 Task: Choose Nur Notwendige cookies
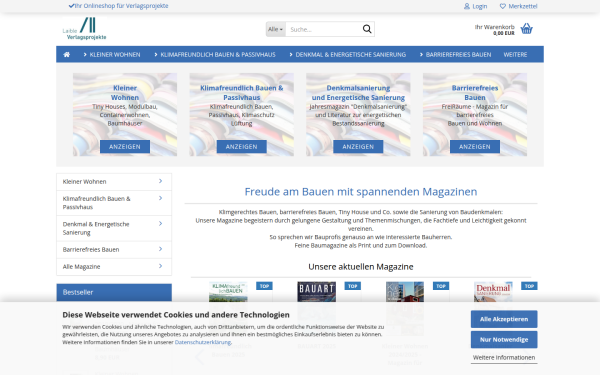point(504,339)
